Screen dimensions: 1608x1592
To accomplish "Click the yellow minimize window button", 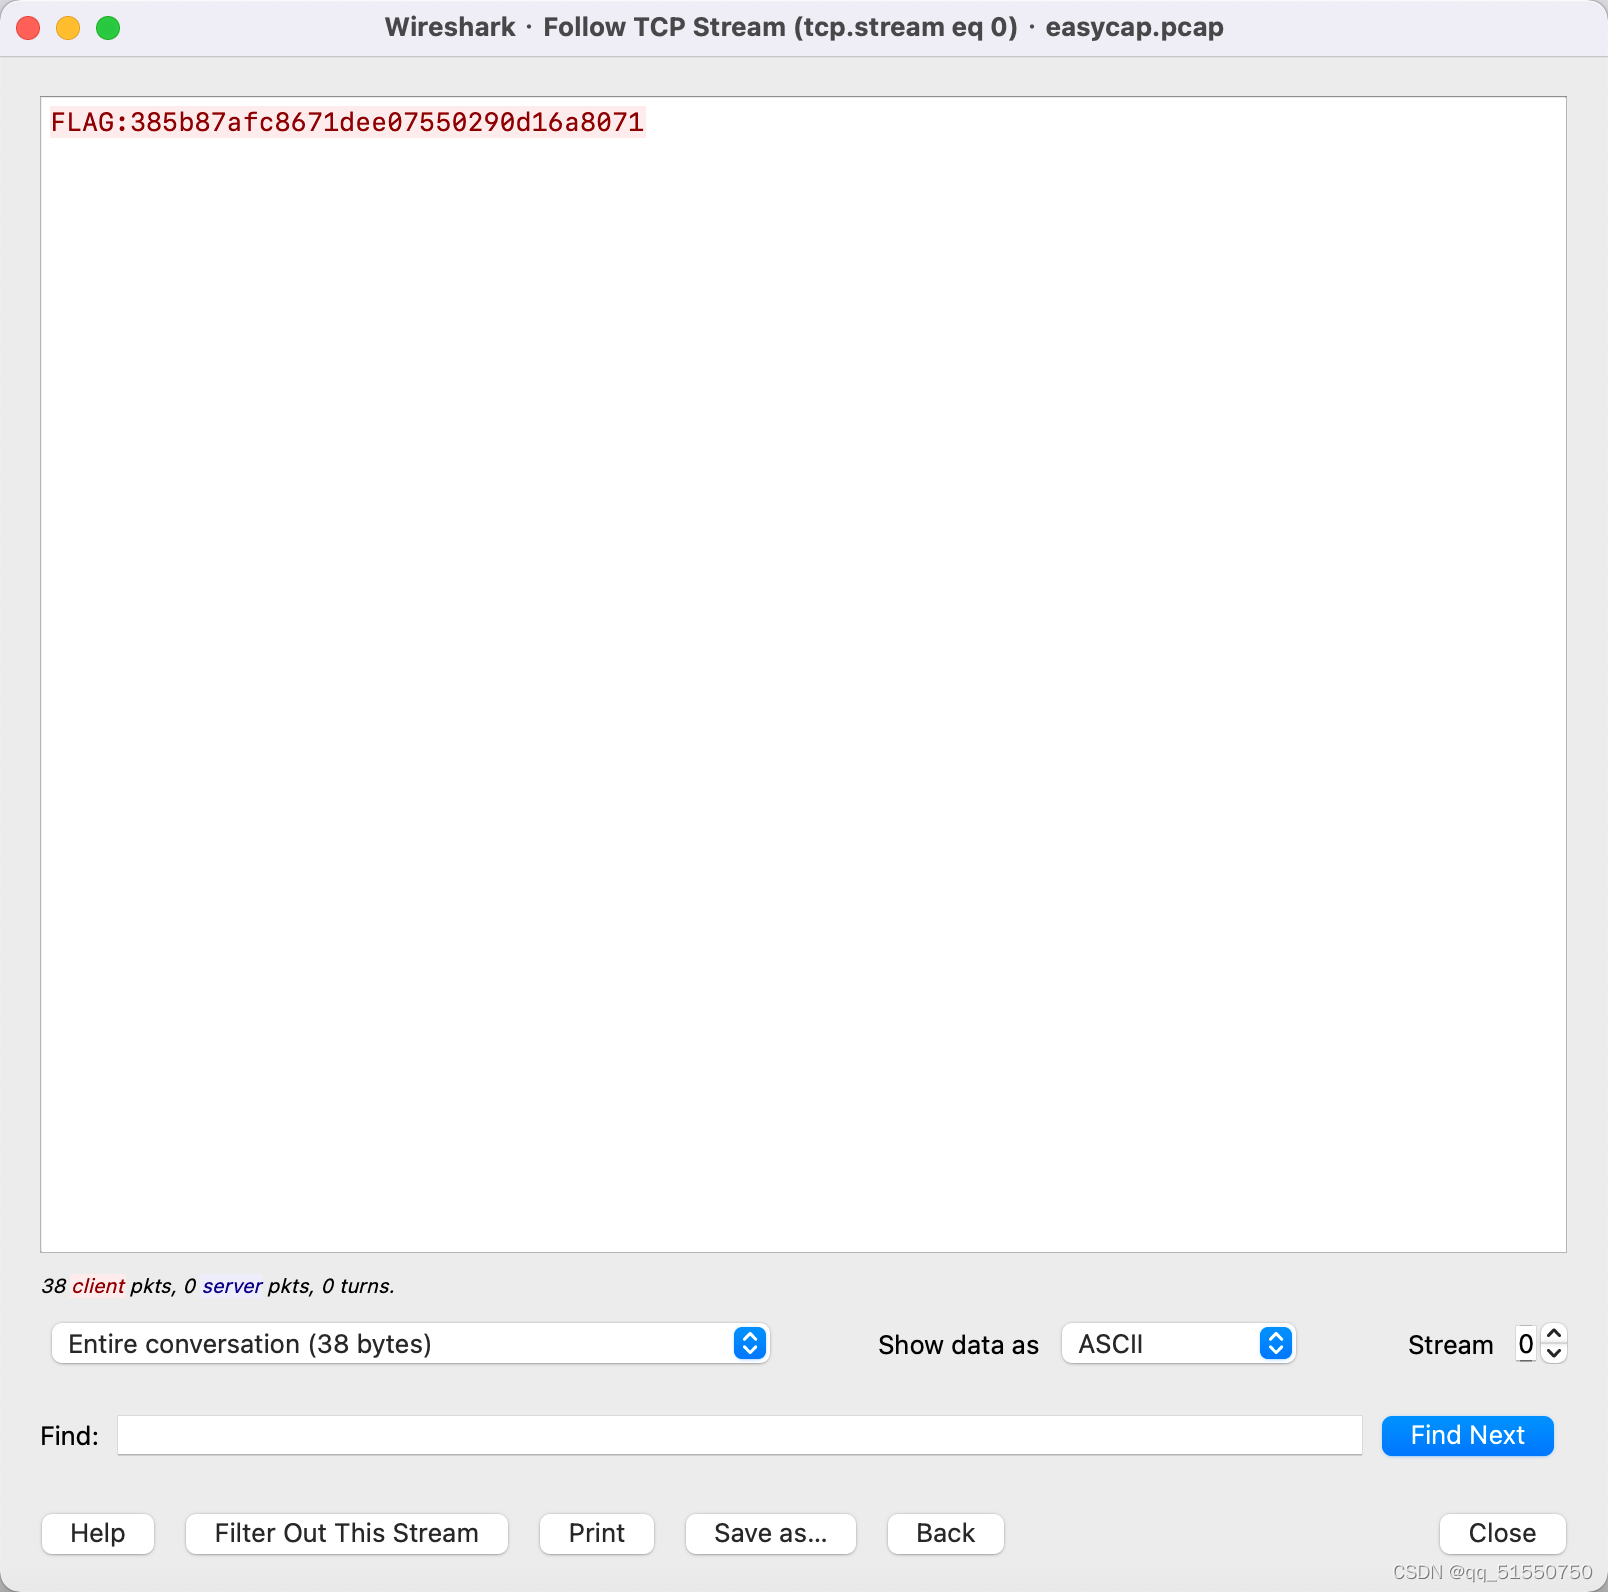I will coord(68,28).
